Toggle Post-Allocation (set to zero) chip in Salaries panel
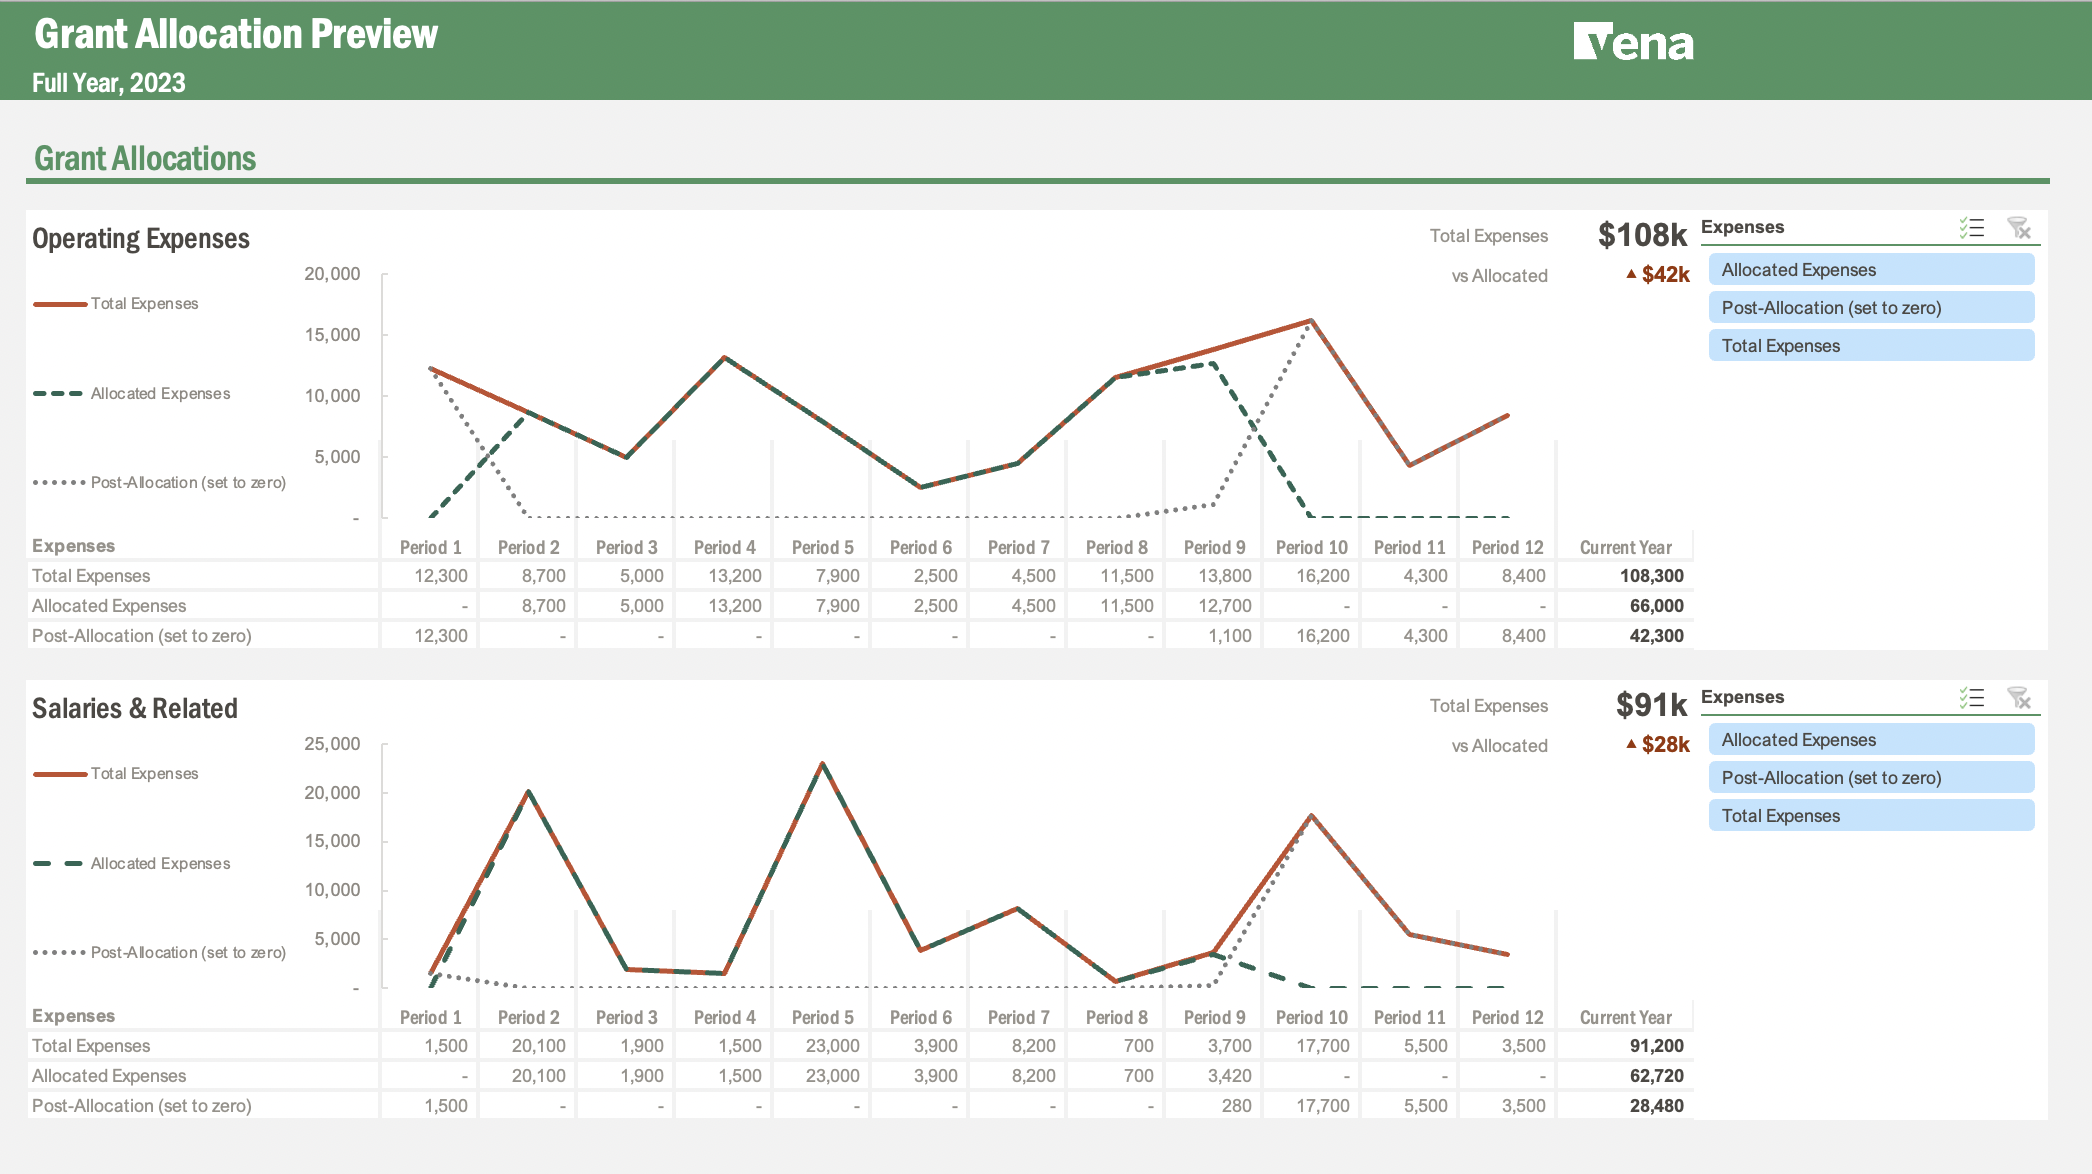The image size is (2092, 1174). tap(1871, 777)
